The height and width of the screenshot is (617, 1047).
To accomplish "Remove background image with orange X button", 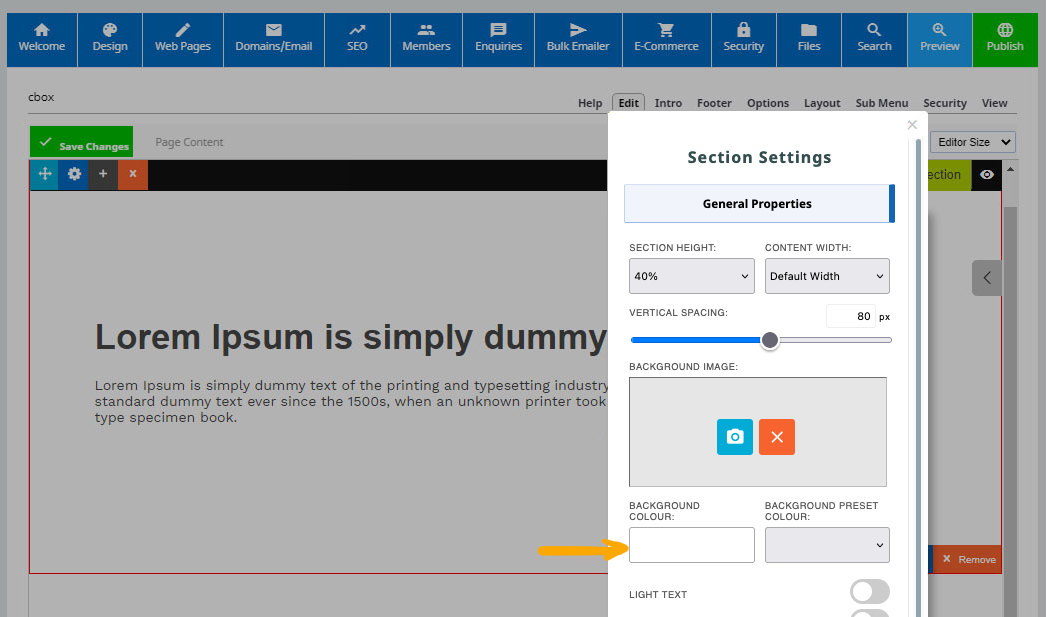I will 777,437.
